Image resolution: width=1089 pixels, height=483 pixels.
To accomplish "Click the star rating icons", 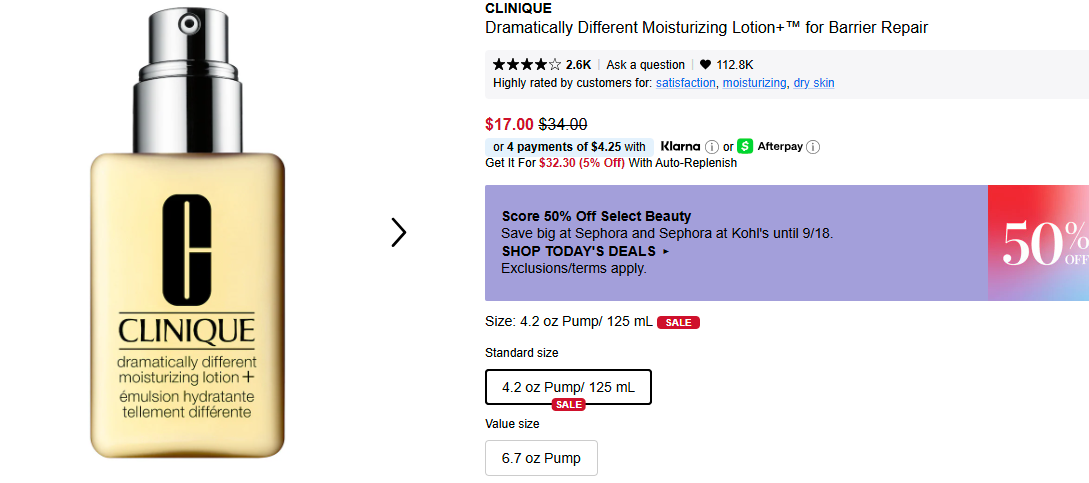I will click(527, 65).
